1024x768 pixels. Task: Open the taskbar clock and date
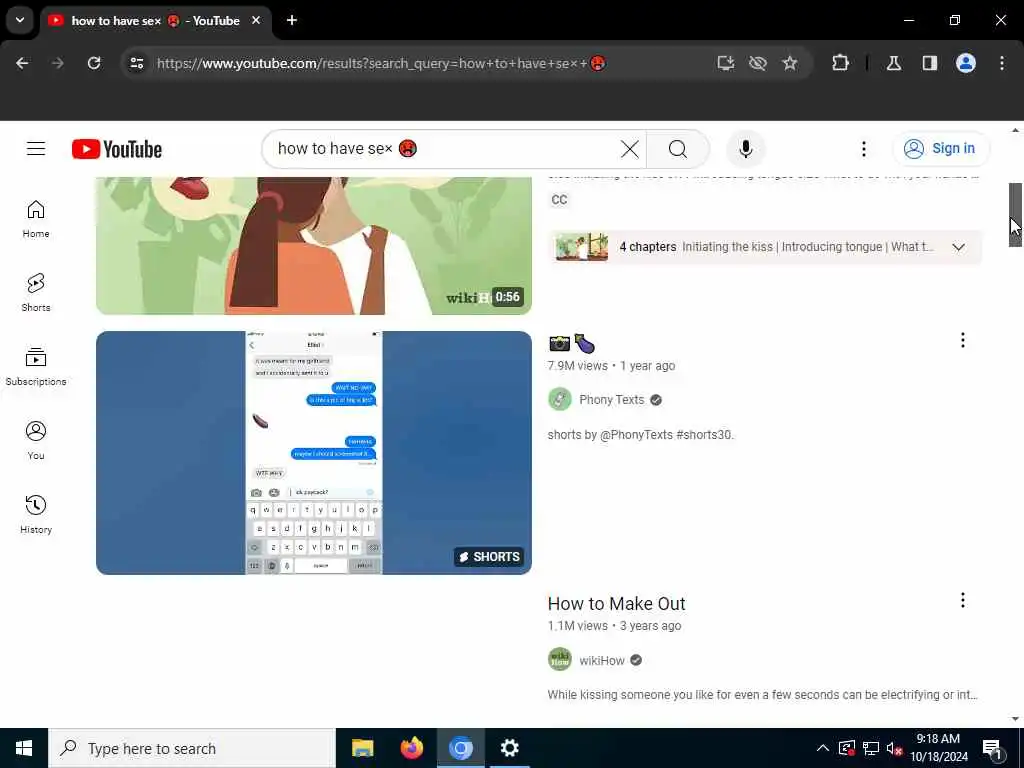click(938, 748)
